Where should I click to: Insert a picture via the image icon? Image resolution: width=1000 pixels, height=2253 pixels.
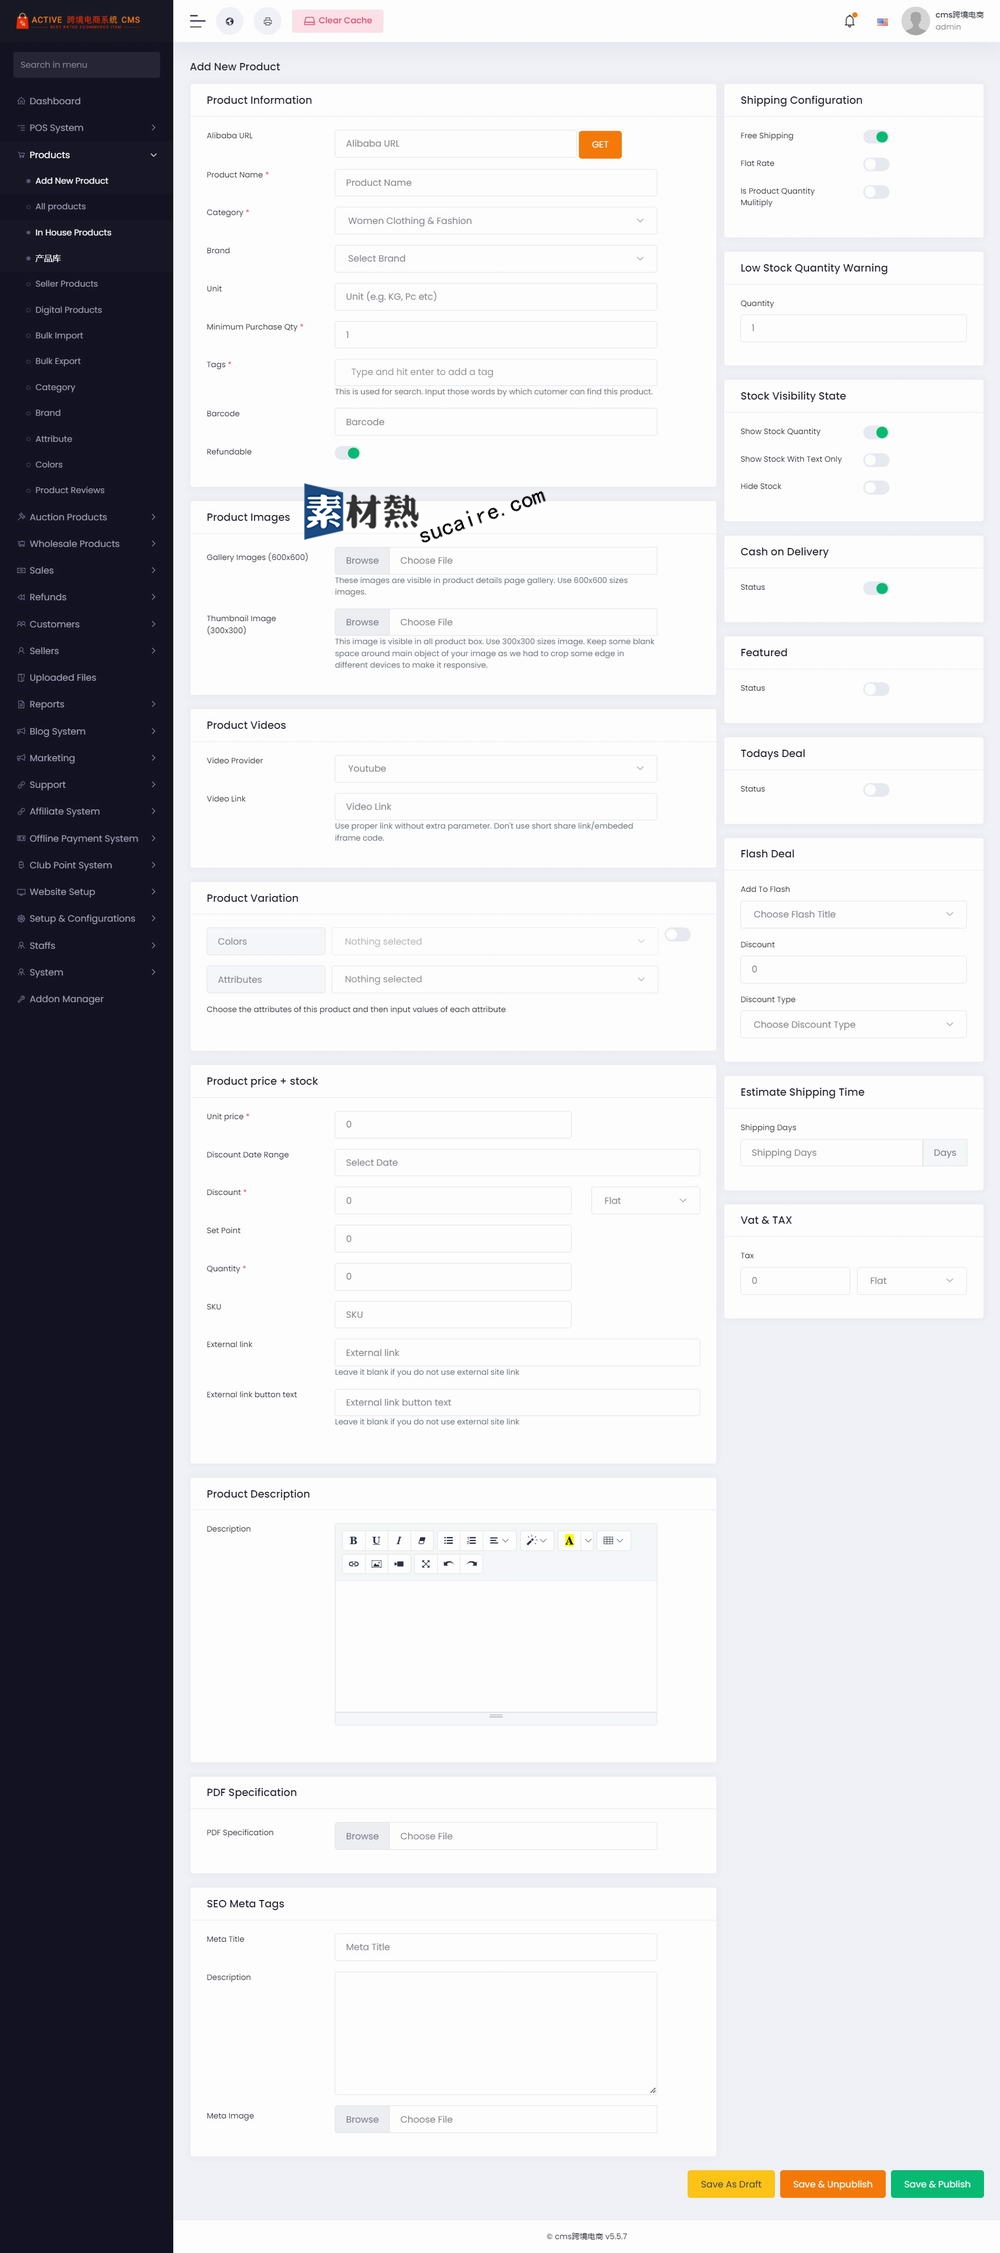point(376,1563)
